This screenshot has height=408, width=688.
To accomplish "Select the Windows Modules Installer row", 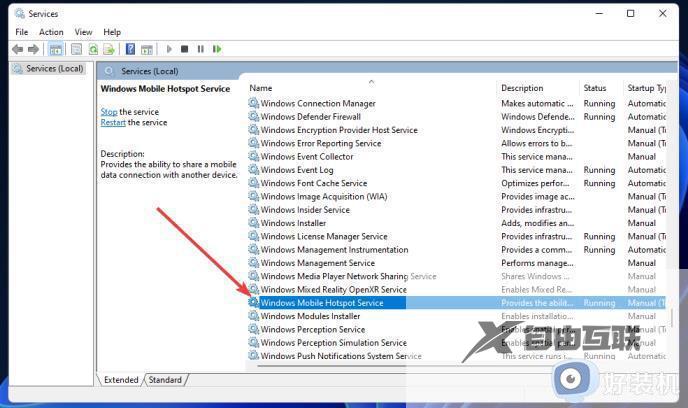I will (457, 316).
